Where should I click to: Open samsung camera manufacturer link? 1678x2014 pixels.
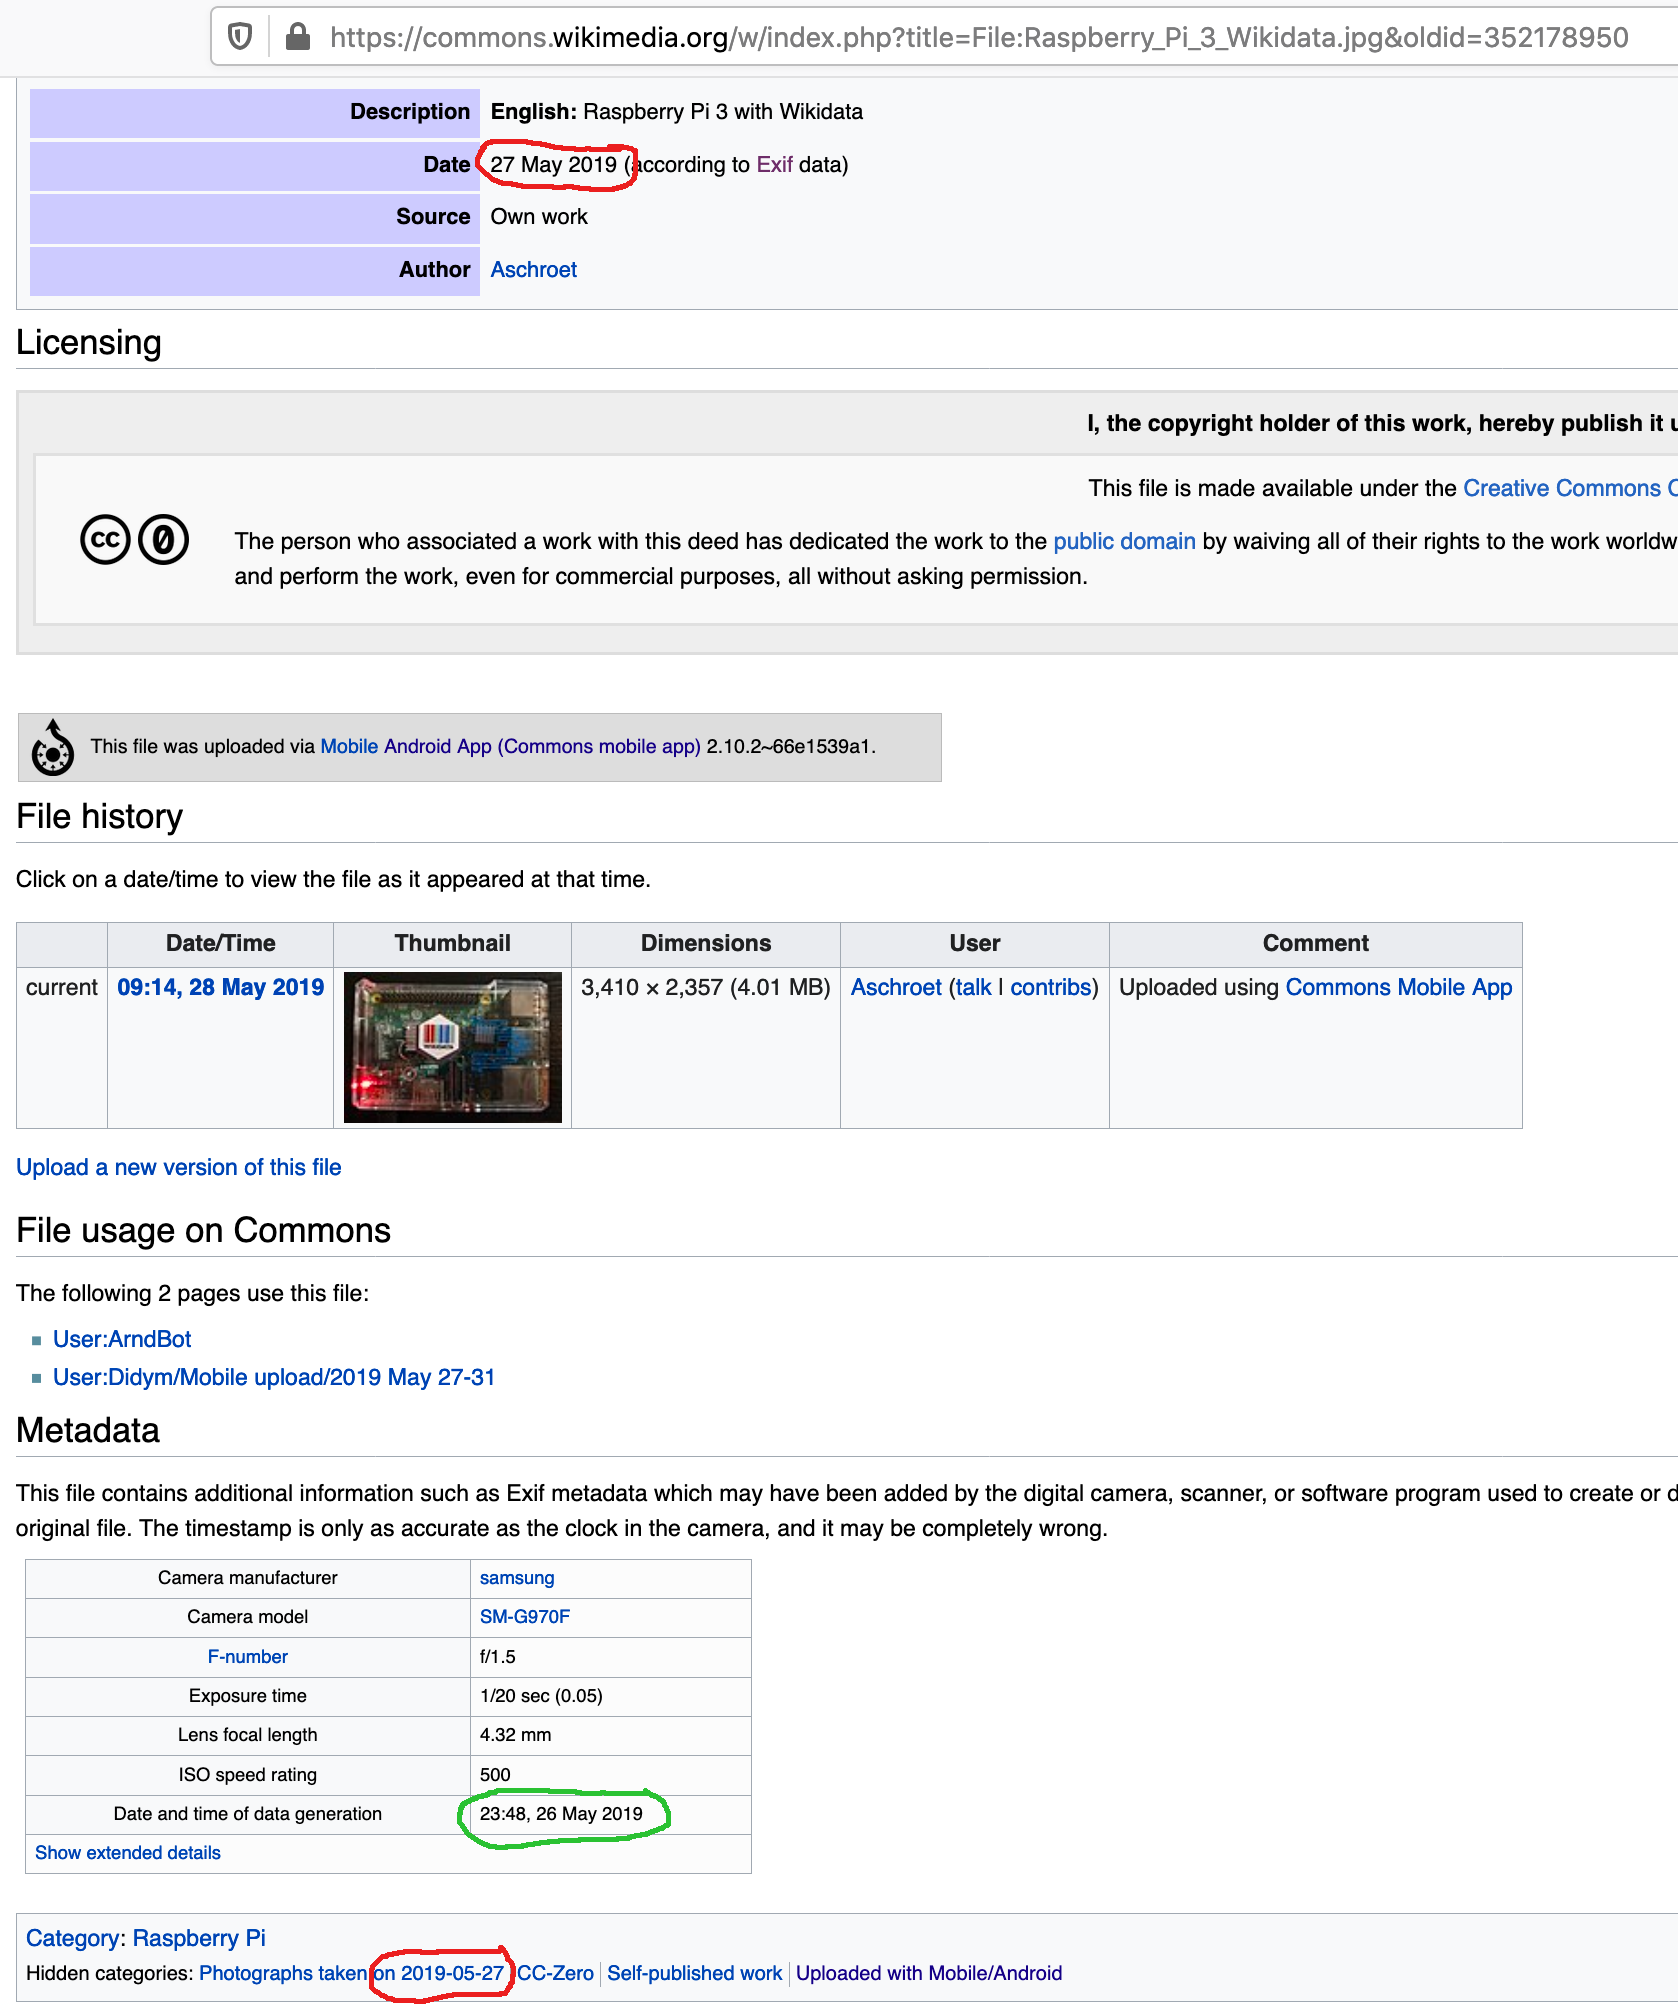(x=517, y=1578)
